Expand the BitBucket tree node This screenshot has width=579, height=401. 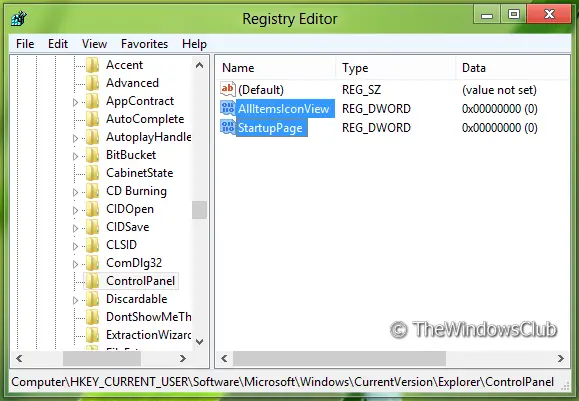(x=75, y=156)
